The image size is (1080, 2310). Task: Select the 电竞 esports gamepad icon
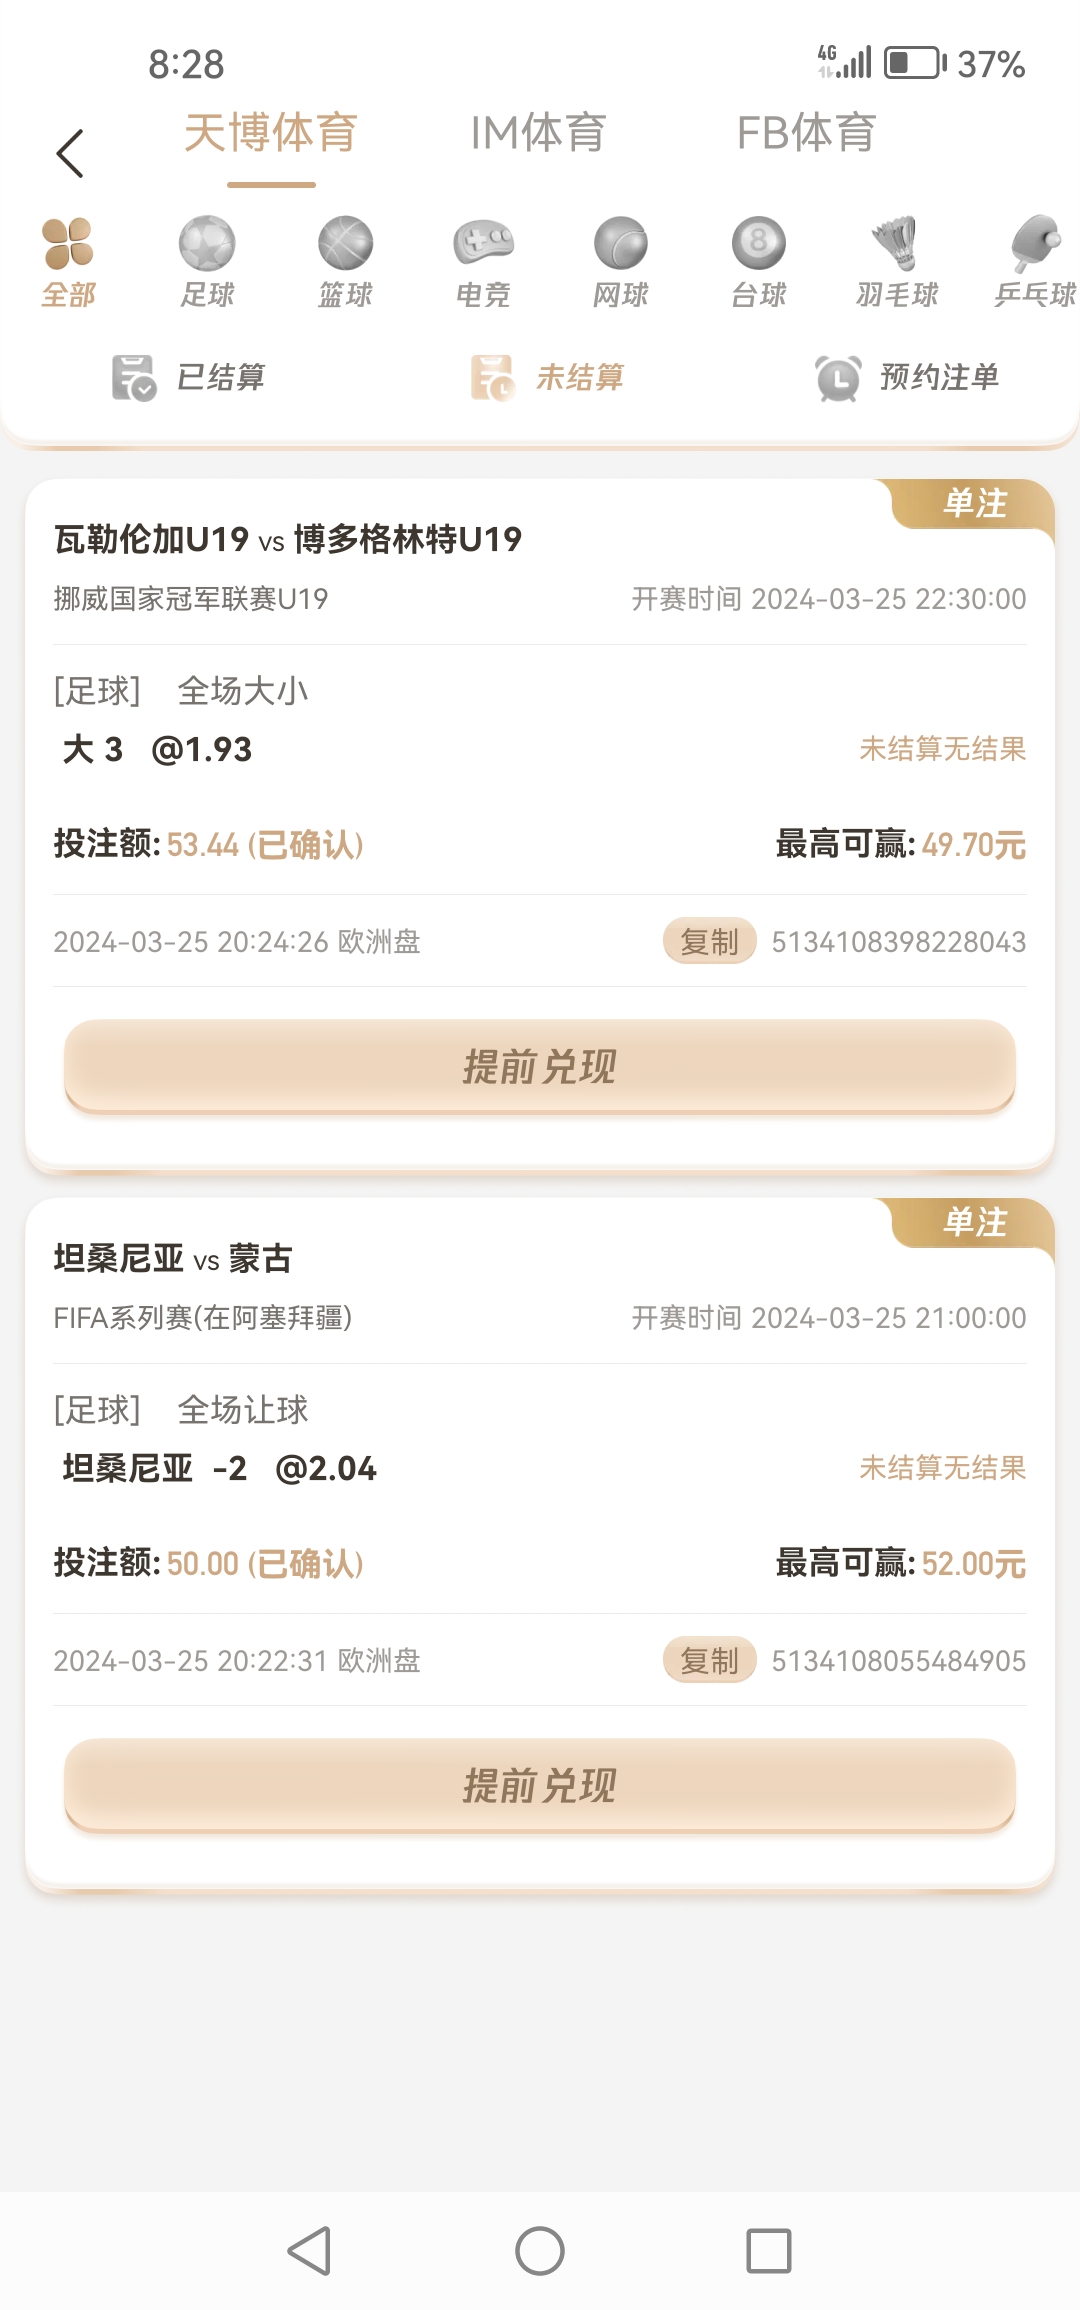tap(483, 244)
